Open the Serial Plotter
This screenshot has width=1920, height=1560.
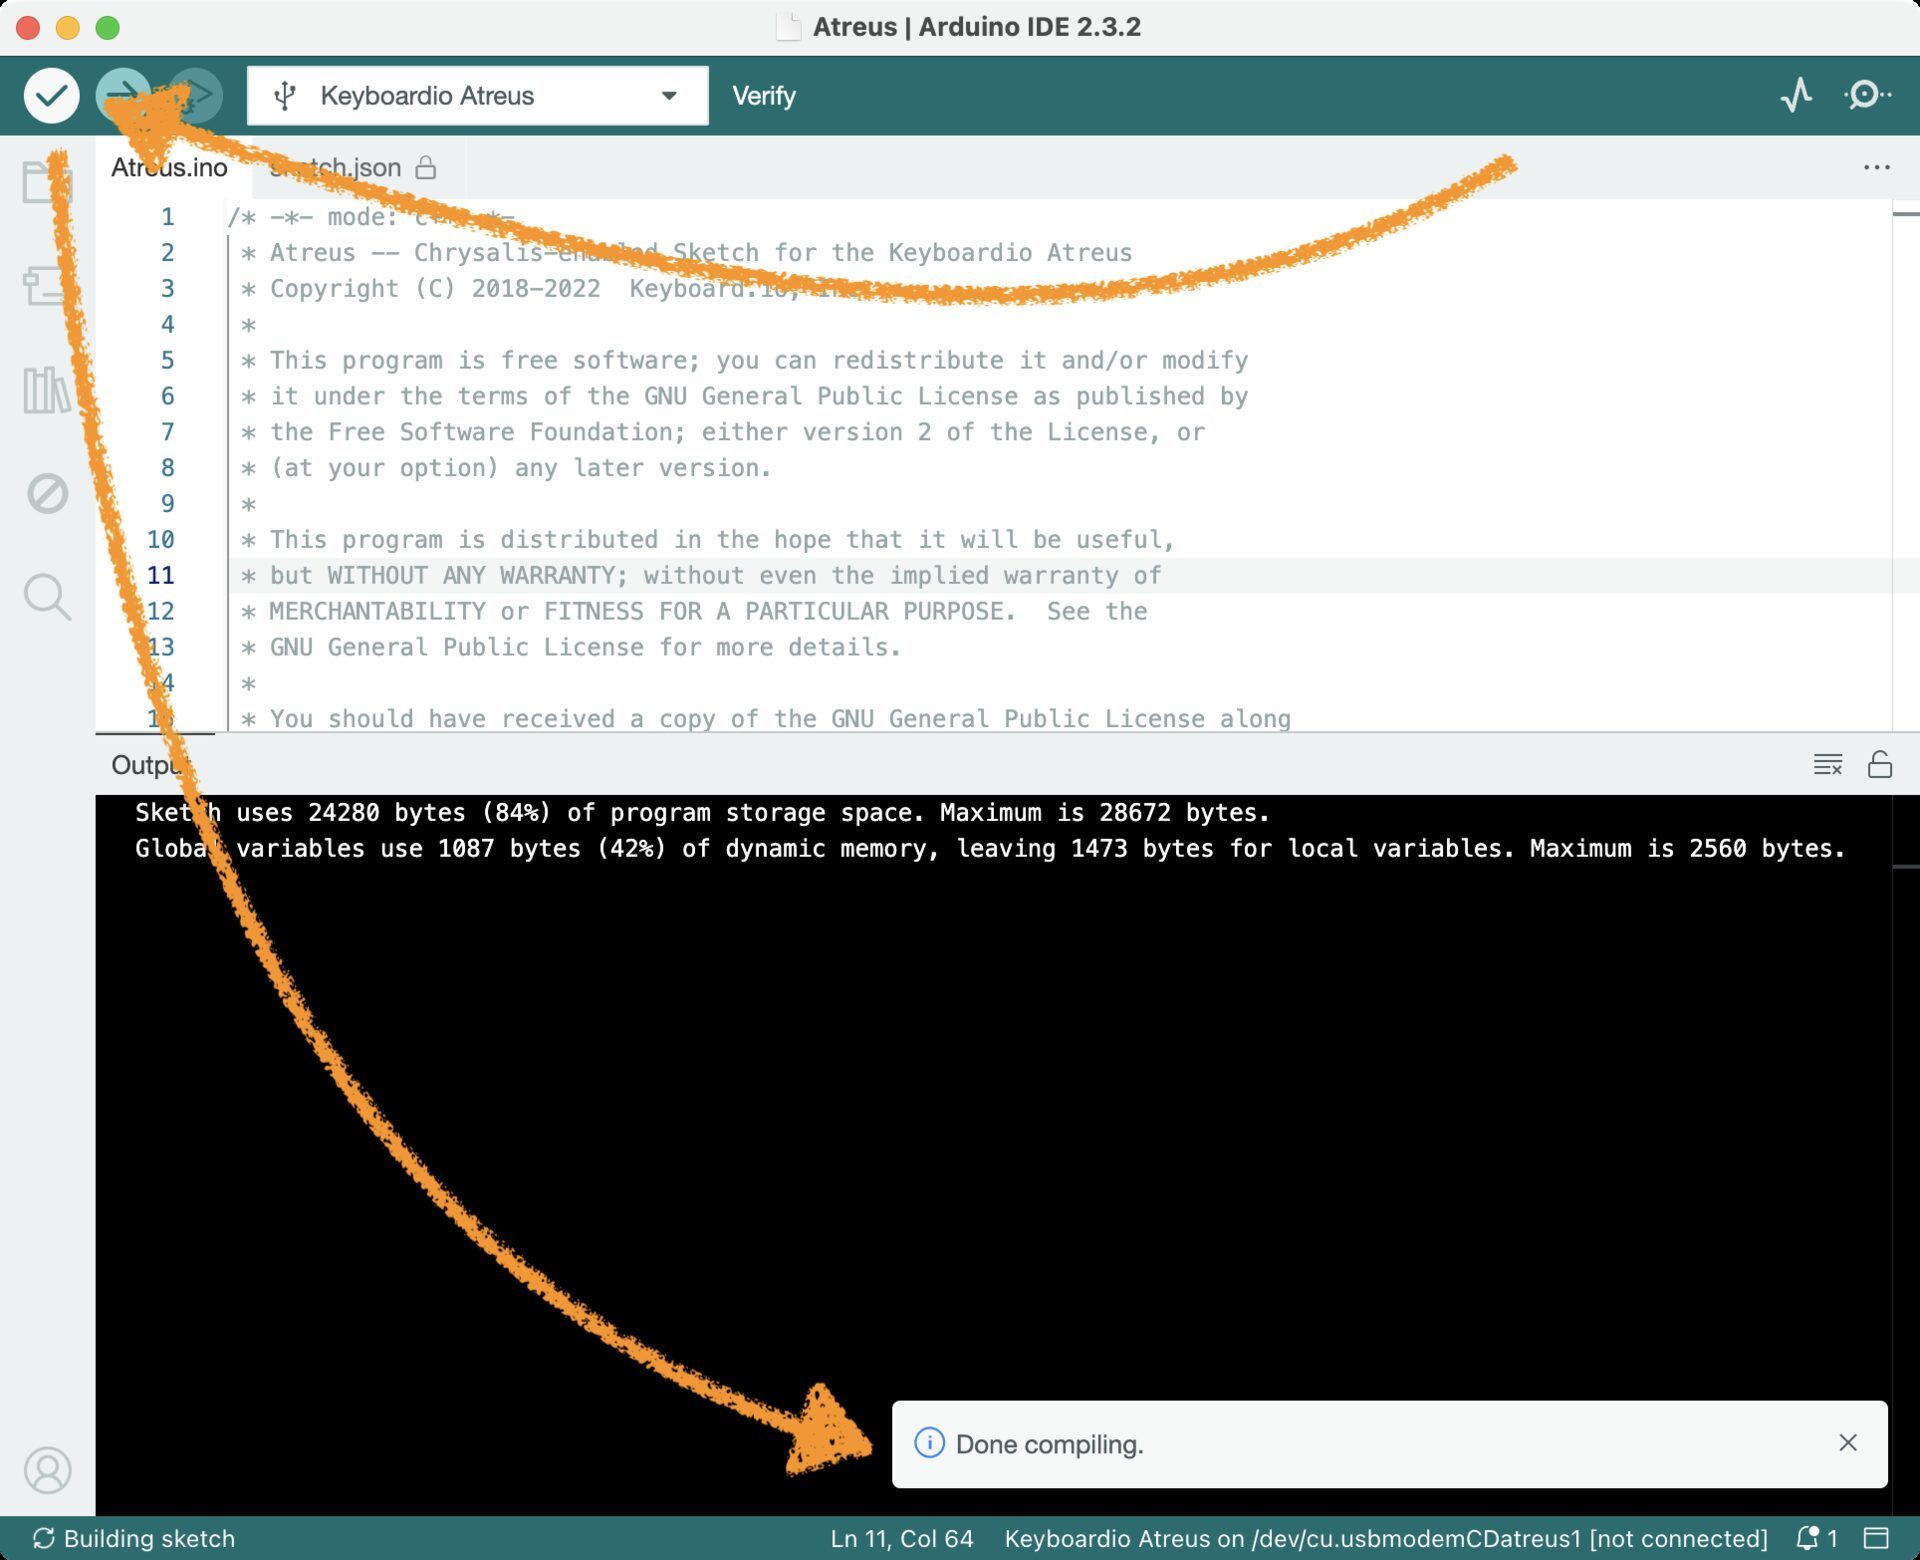click(x=1797, y=96)
